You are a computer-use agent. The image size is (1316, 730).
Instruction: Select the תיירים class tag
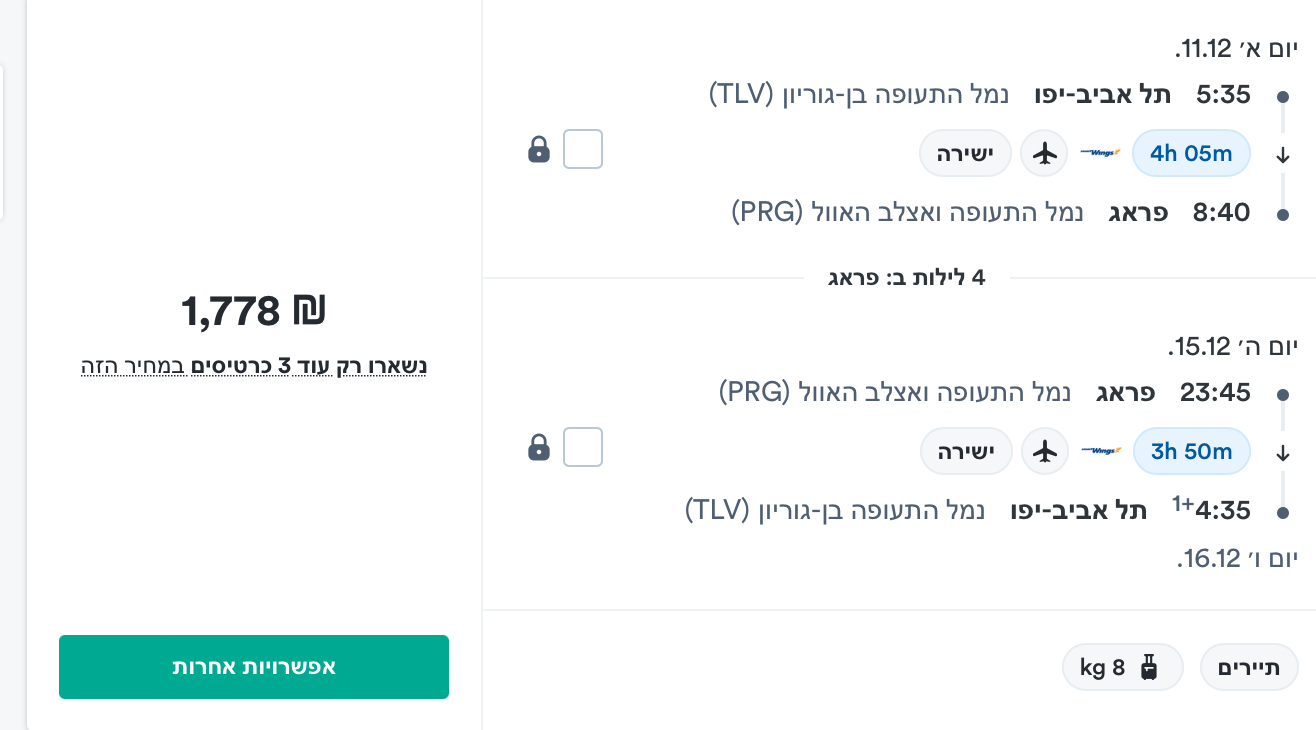click(x=1248, y=667)
